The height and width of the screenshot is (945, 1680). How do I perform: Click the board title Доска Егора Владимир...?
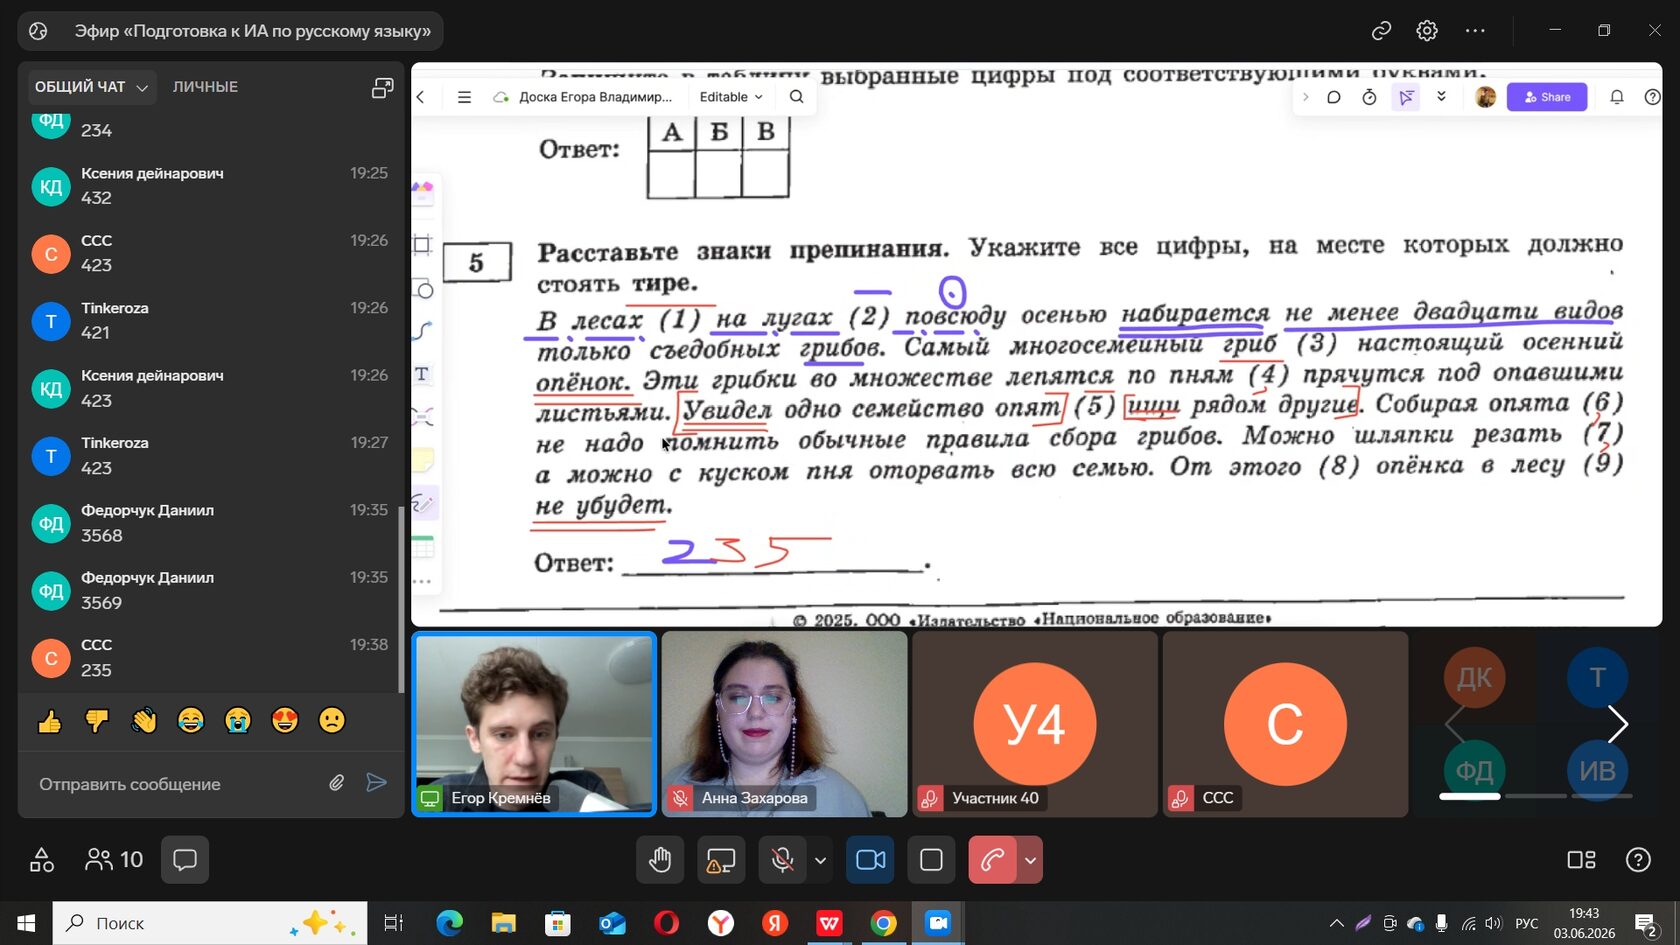pos(595,97)
